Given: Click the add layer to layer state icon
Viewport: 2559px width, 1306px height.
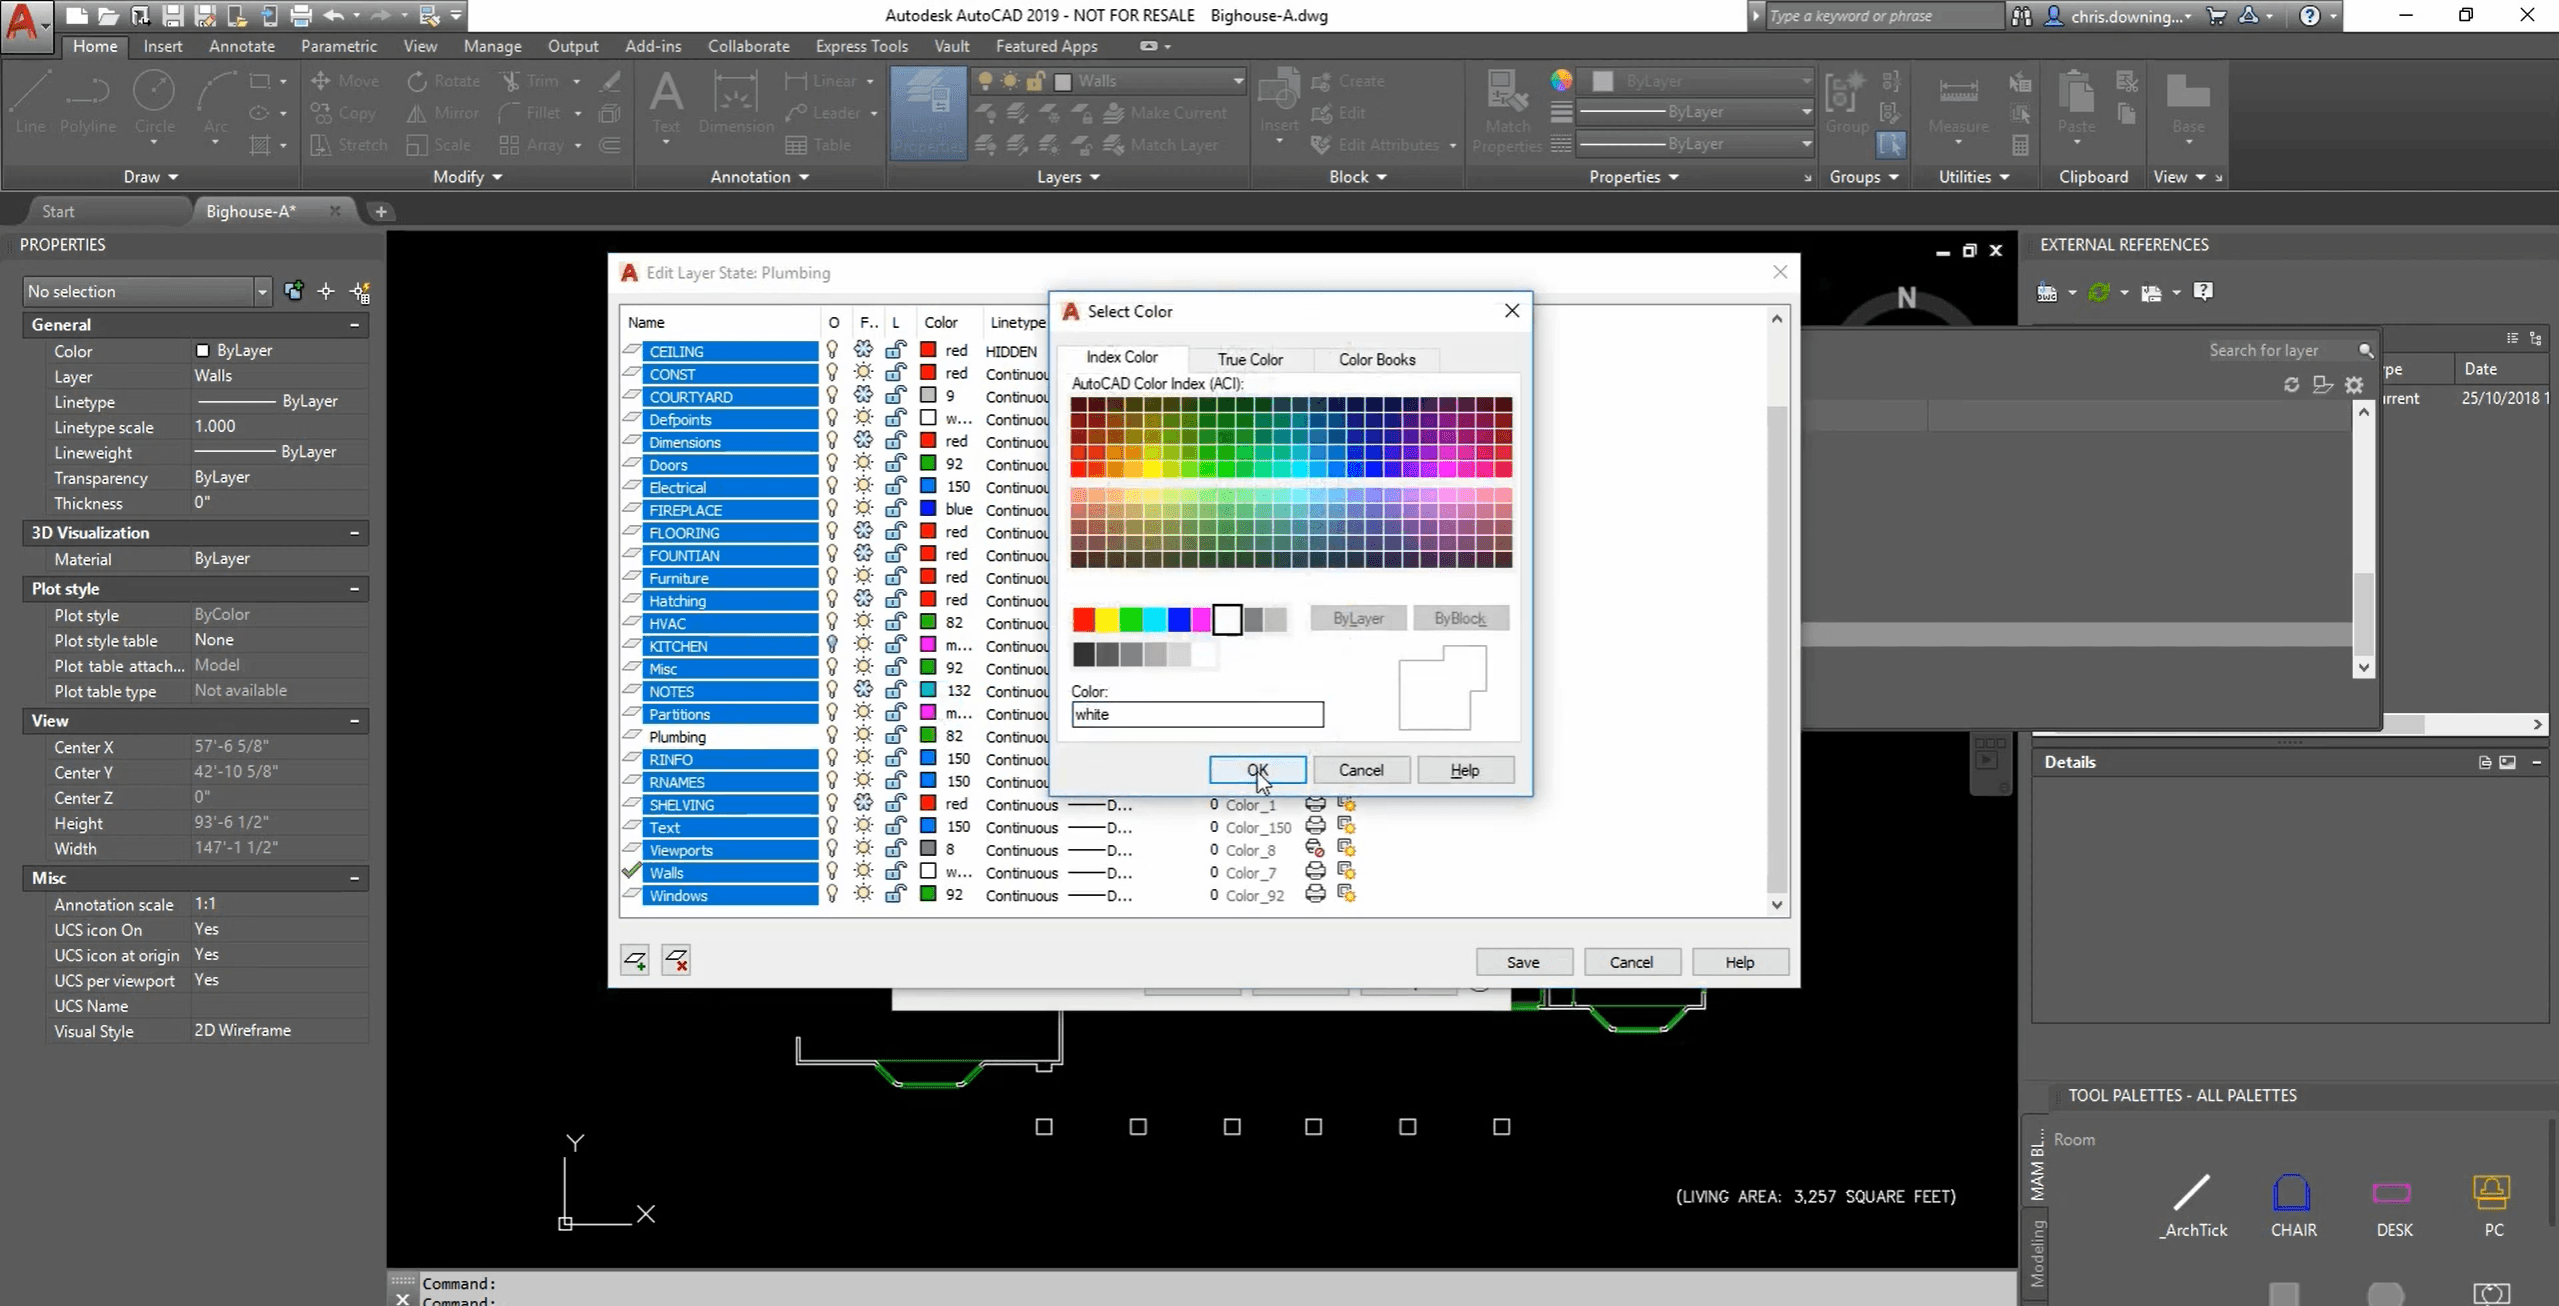Looking at the screenshot, I should [635, 960].
